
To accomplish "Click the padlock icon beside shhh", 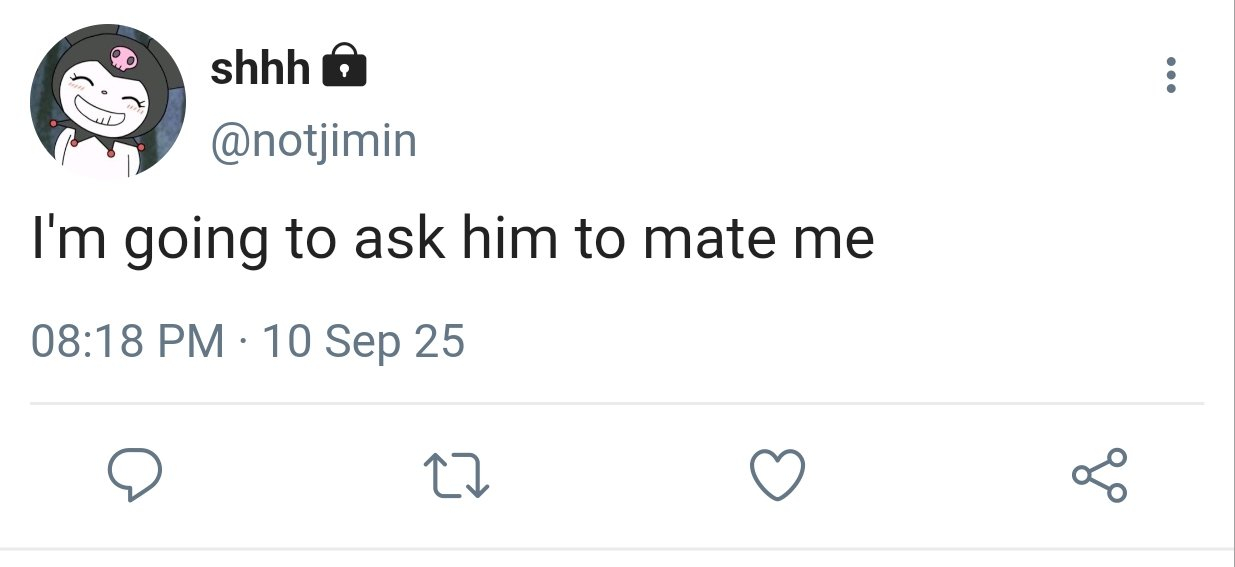I will pyautogui.click(x=345, y=66).
